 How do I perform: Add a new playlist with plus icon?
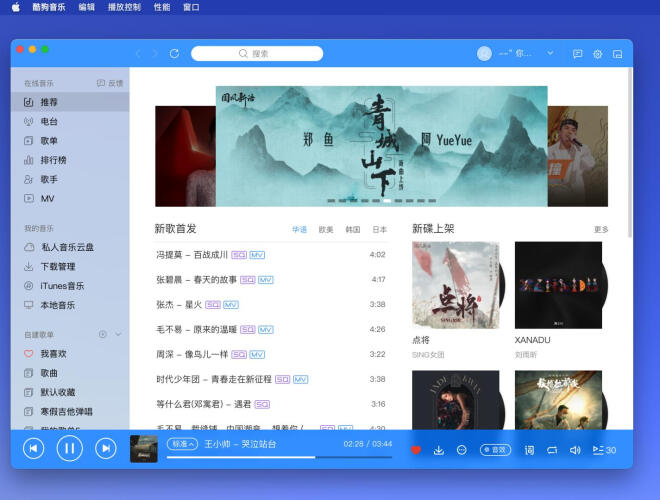(x=102, y=335)
